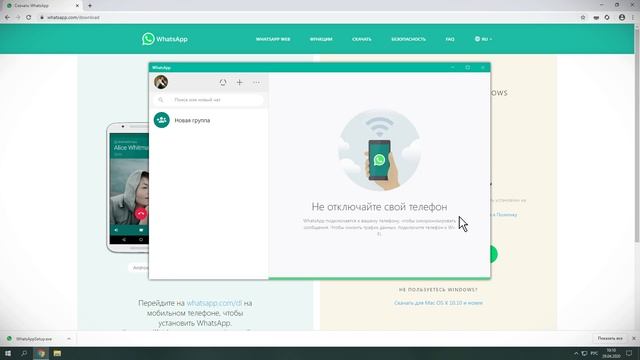
Task: Close the Скачать WhatsApp browser tab
Action: (x=78, y=6)
